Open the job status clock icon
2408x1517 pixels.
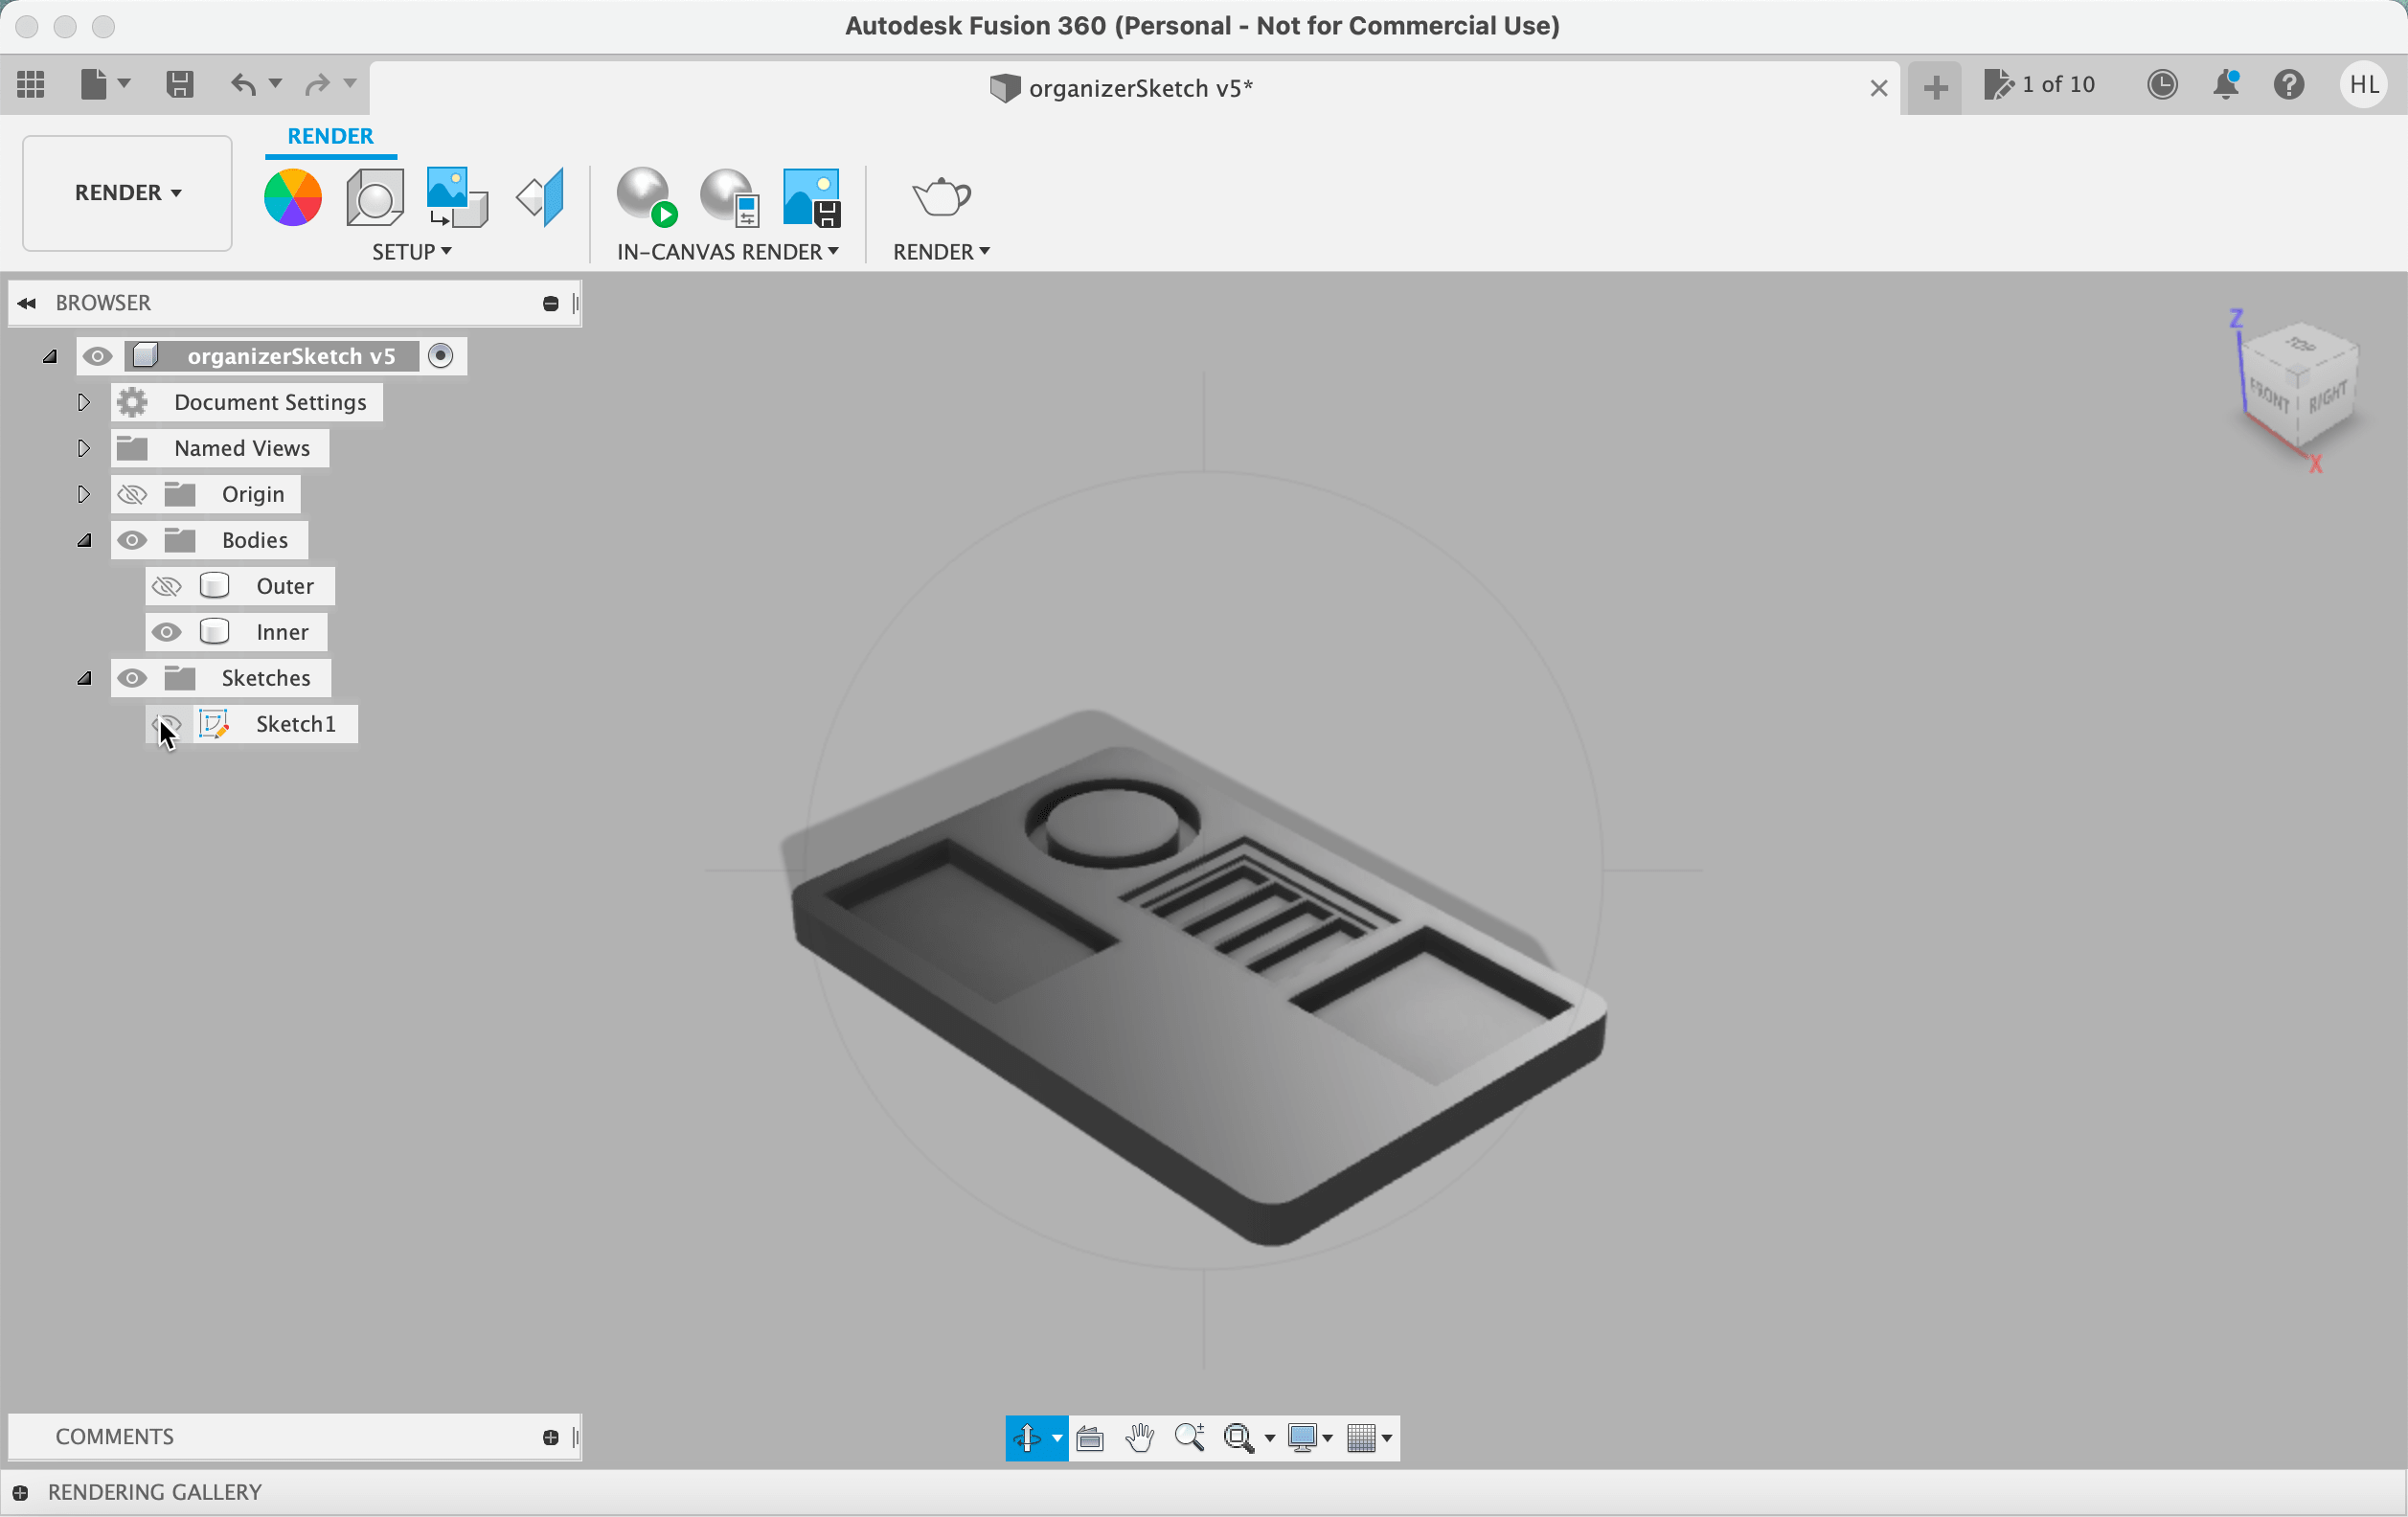coord(2162,85)
